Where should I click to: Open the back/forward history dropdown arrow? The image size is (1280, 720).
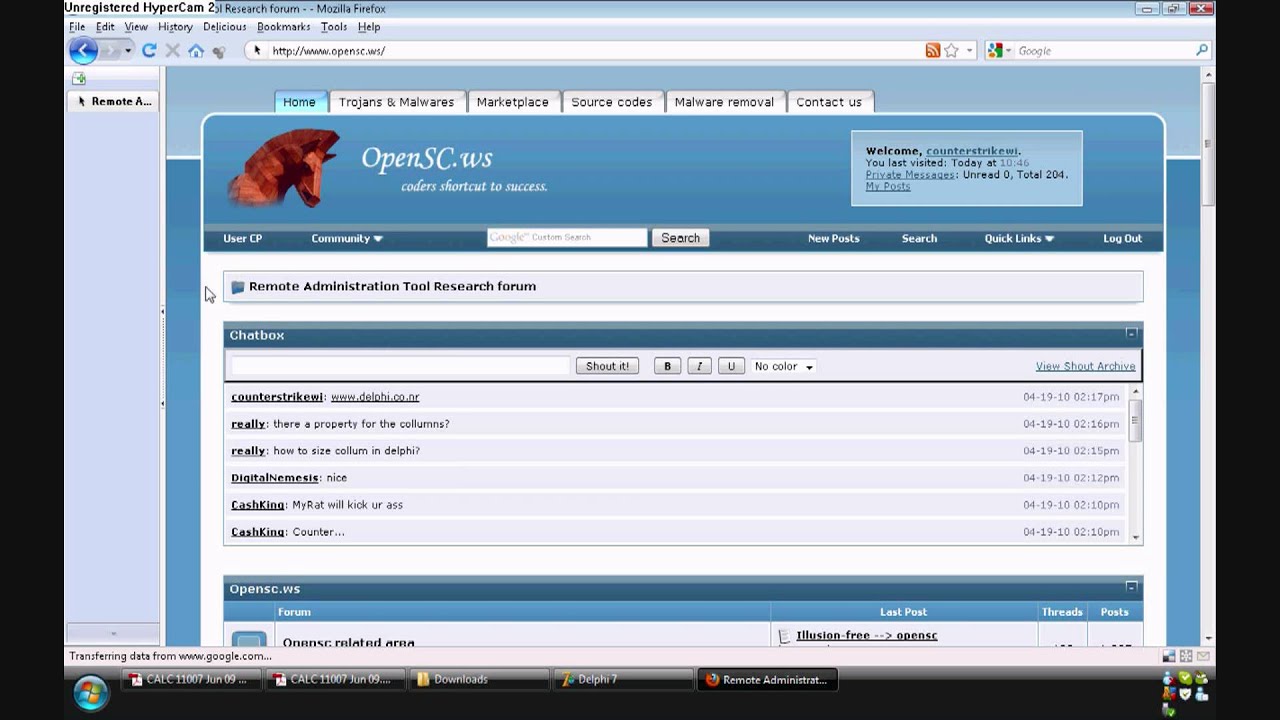pyautogui.click(x=128, y=51)
